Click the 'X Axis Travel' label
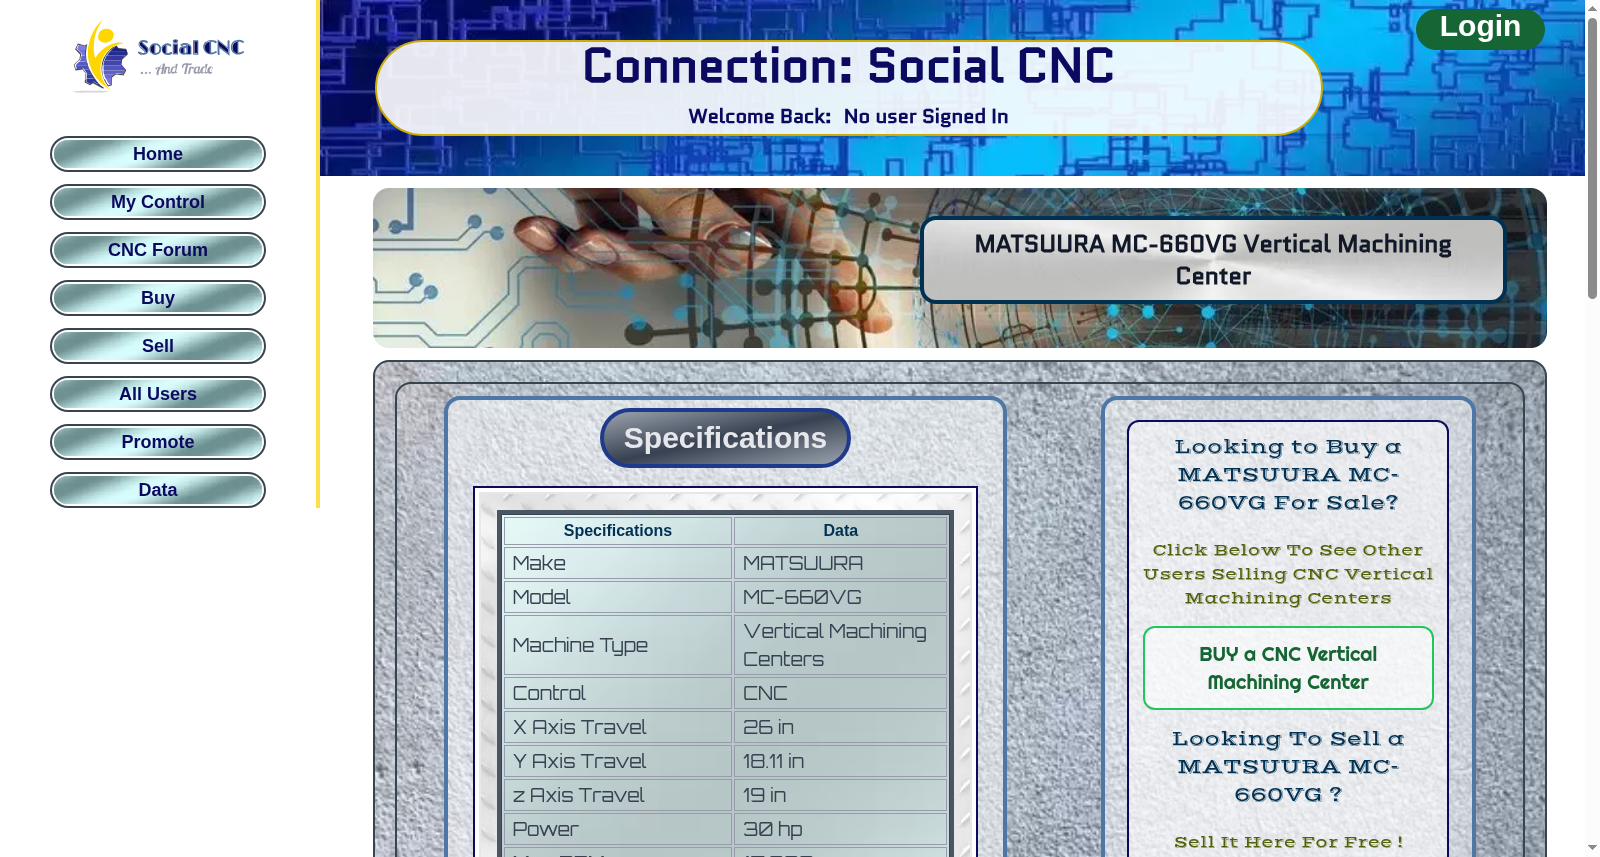The image size is (1600, 857). (x=618, y=727)
